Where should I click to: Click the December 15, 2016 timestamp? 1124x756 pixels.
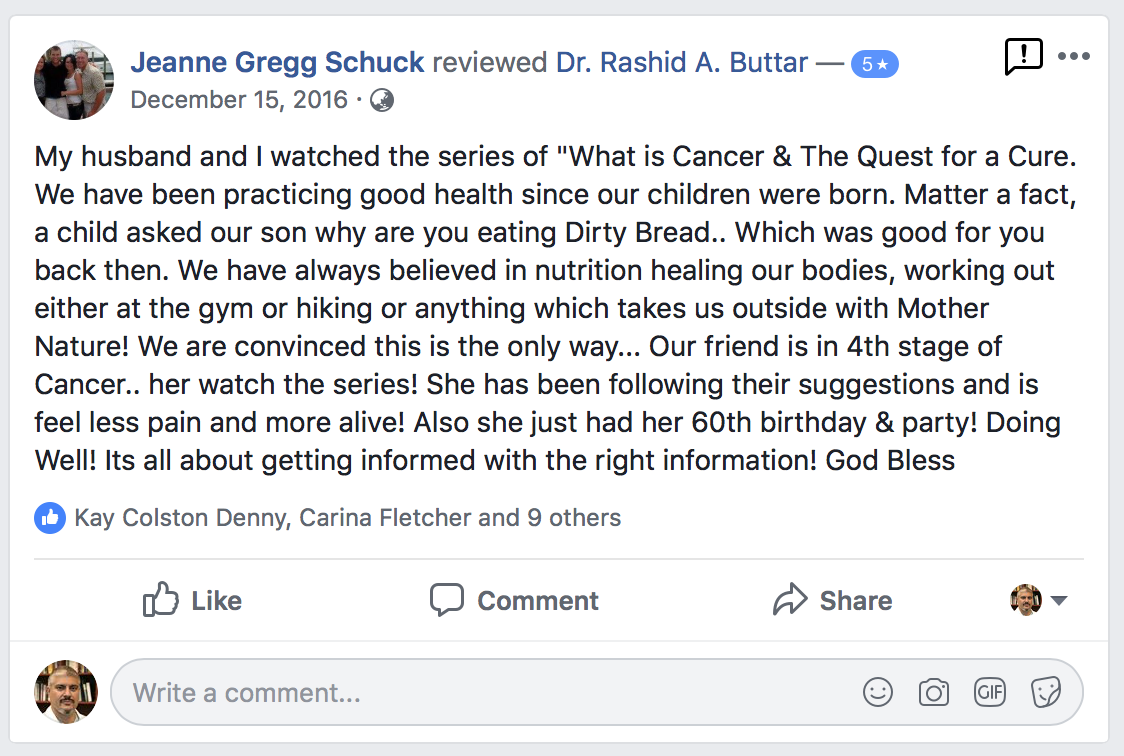[x=239, y=100]
